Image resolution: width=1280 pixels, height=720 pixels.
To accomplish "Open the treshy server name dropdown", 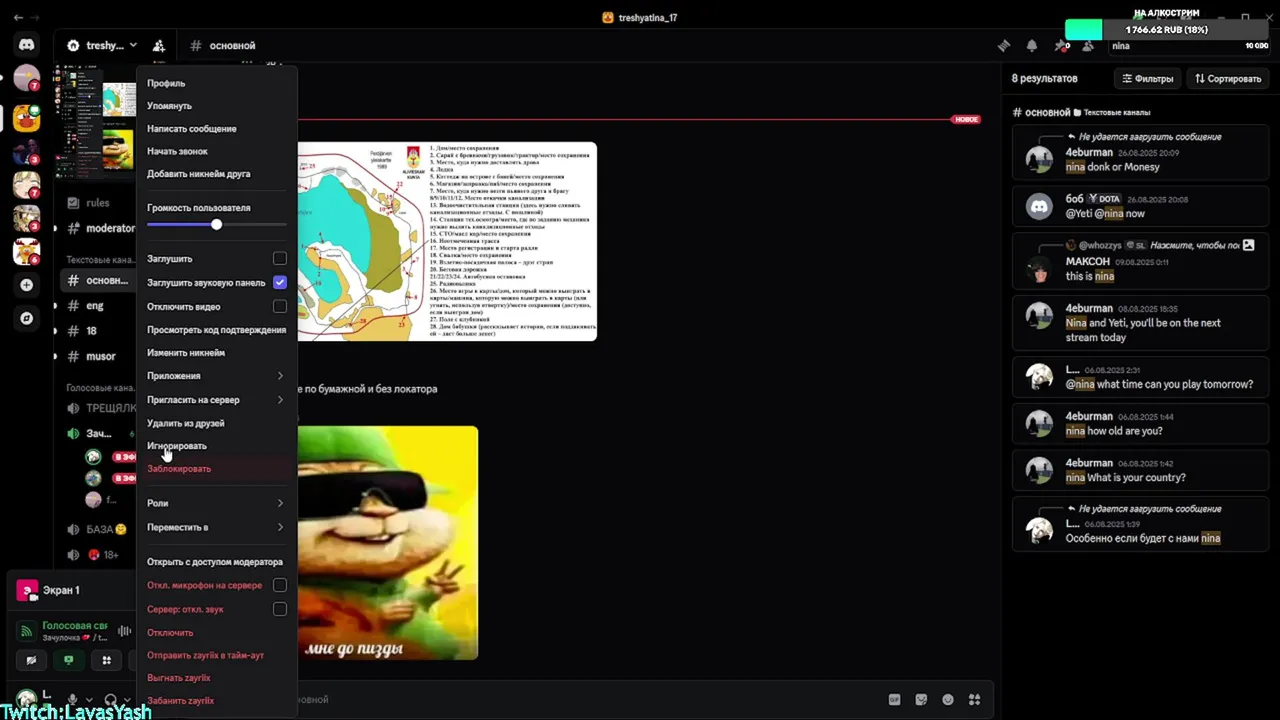I will pos(102,46).
